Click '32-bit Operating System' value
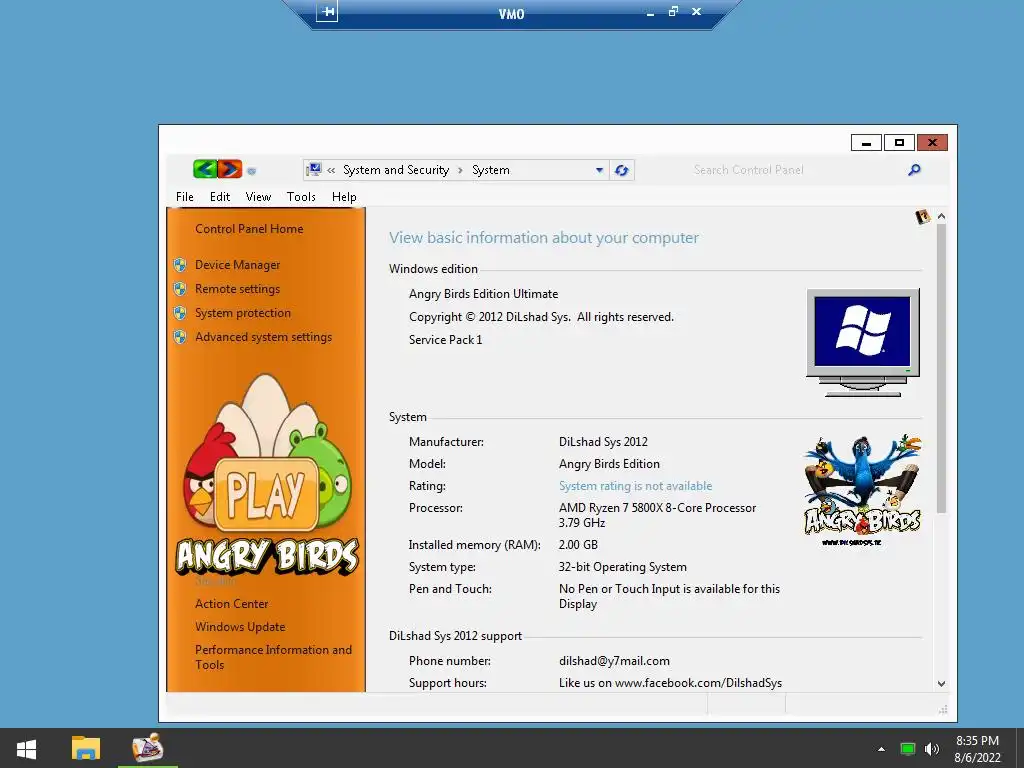The height and width of the screenshot is (768, 1024). pyautogui.click(x=622, y=567)
